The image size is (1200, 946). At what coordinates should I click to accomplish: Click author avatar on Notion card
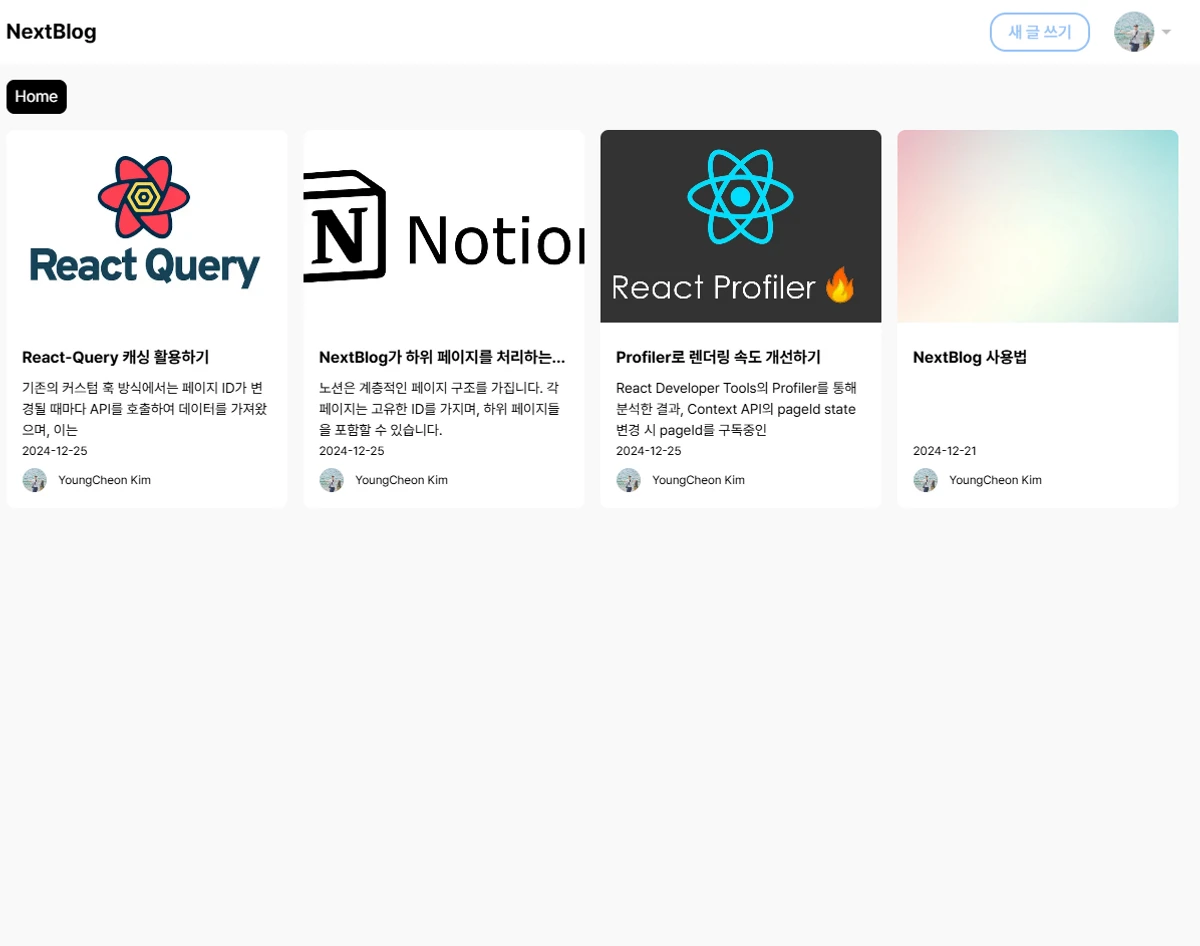click(331, 480)
